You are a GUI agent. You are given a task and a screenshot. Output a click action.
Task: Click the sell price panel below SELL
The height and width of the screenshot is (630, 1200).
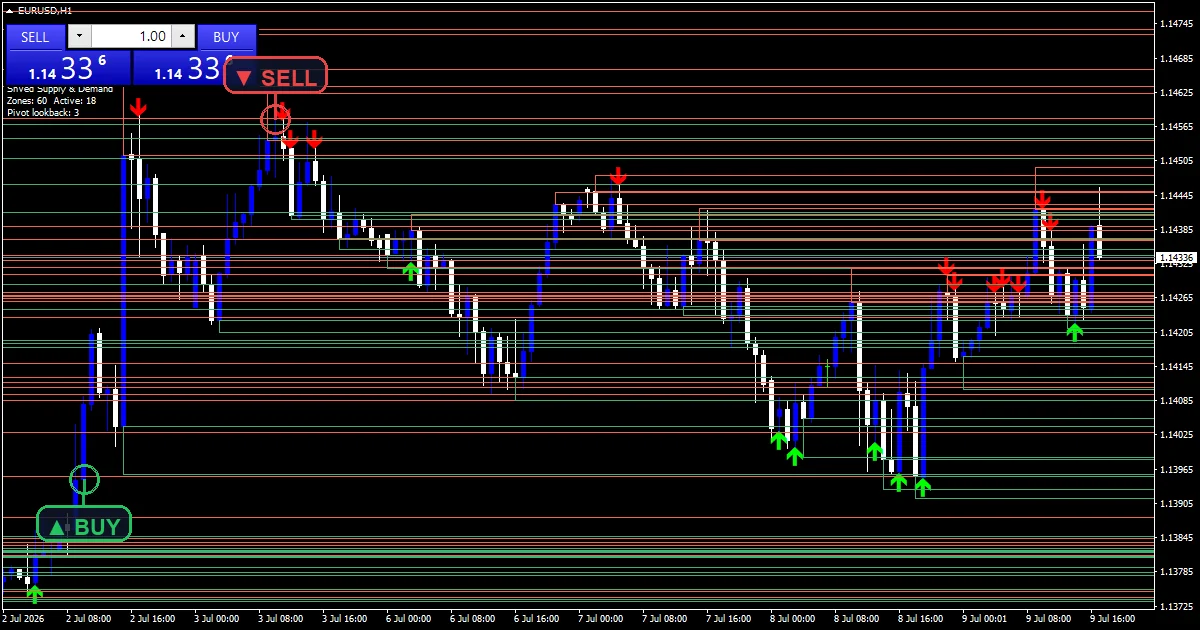click(69, 68)
